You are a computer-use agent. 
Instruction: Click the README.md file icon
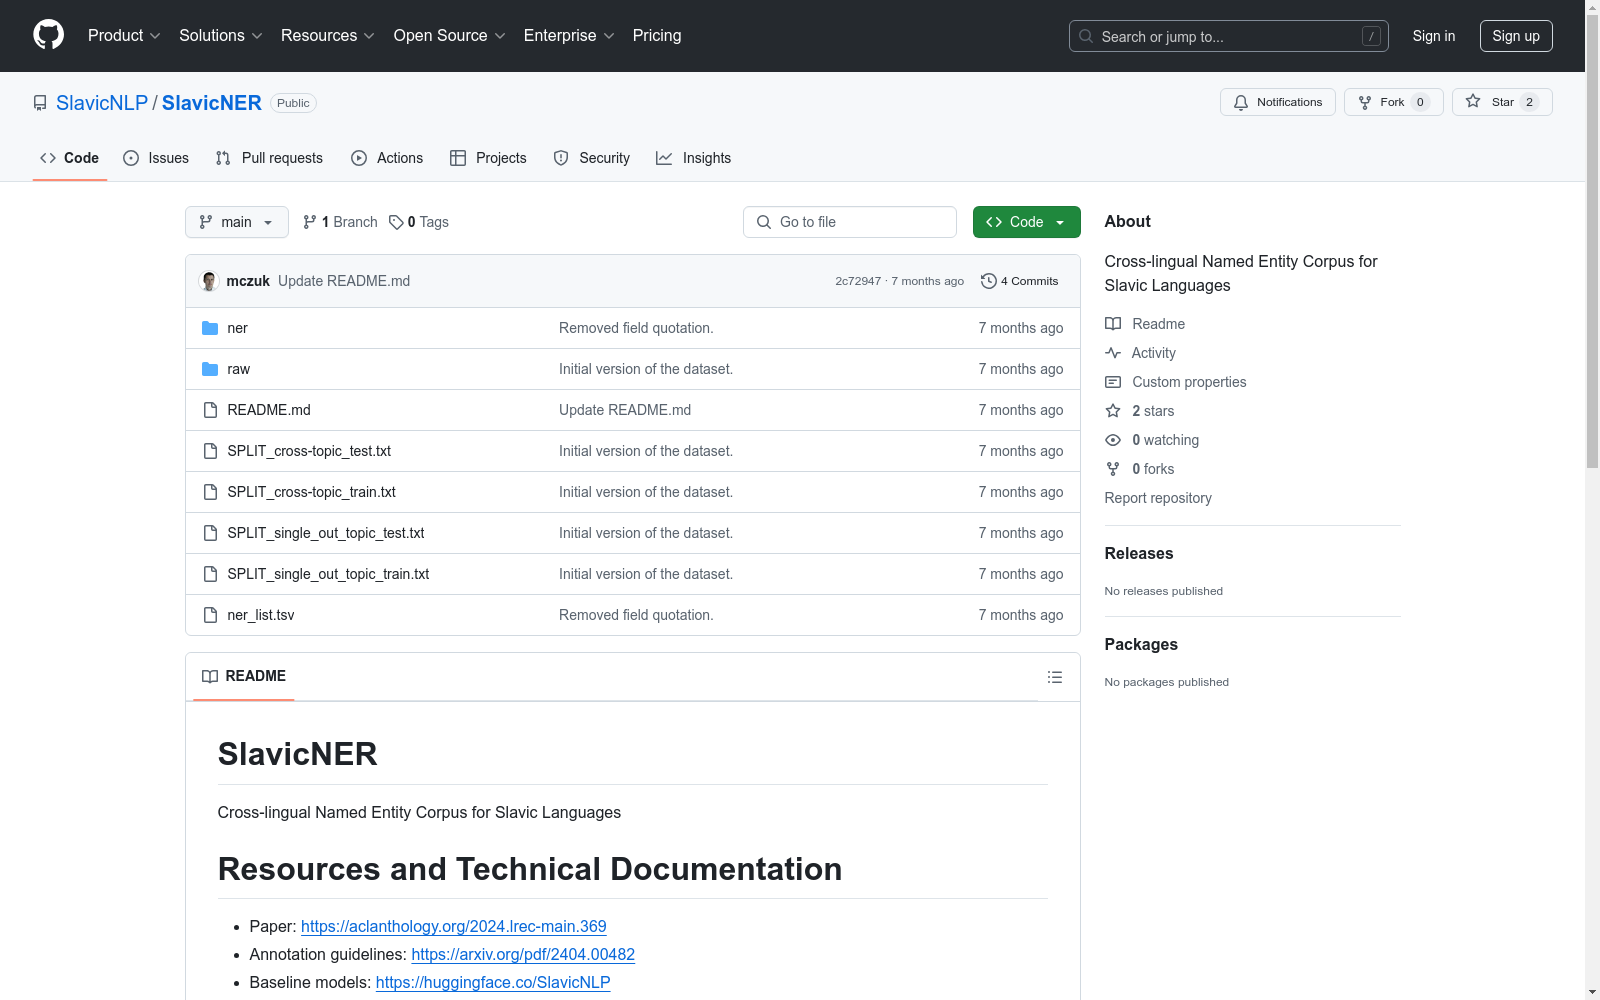[x=210, y=410]
